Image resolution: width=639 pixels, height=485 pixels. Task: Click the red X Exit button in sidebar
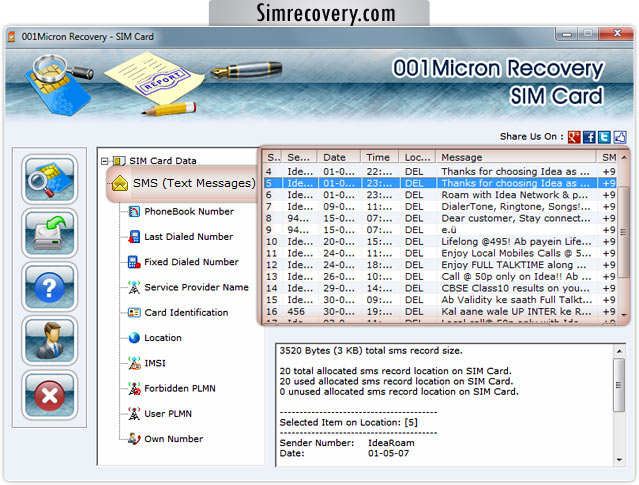click(50, 395)
